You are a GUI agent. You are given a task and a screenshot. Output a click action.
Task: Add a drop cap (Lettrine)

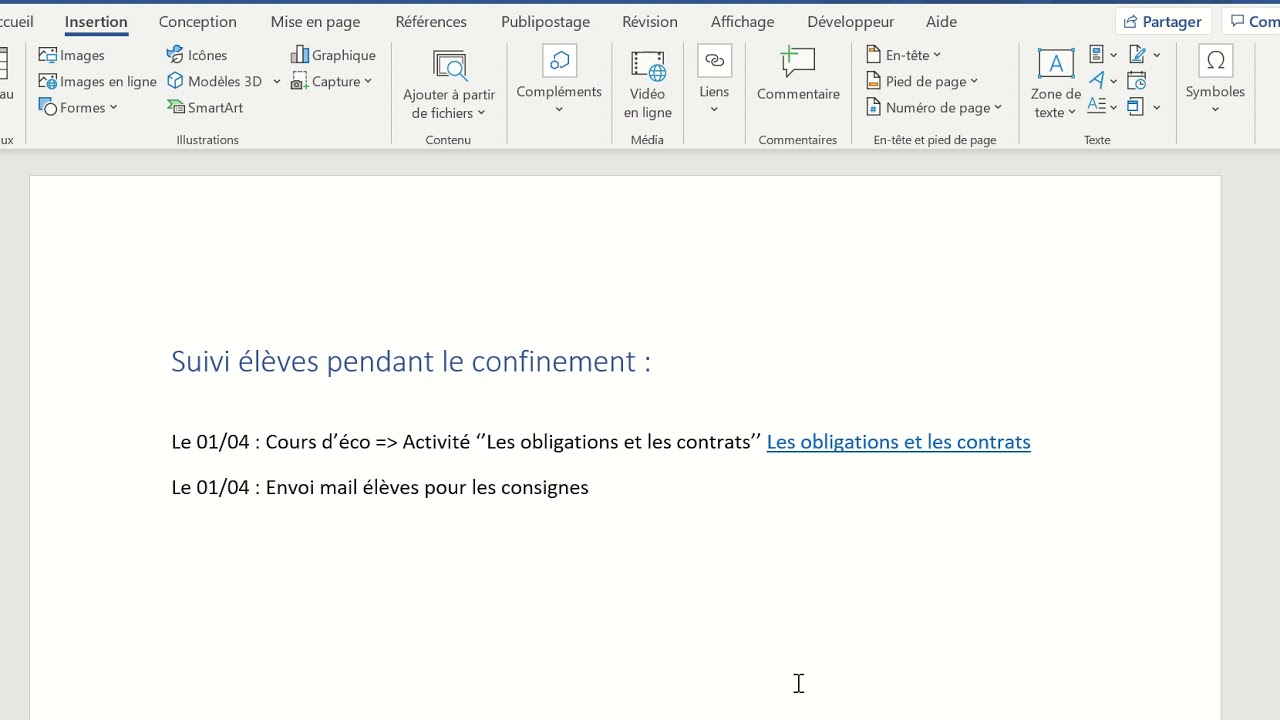[1103, 107]
